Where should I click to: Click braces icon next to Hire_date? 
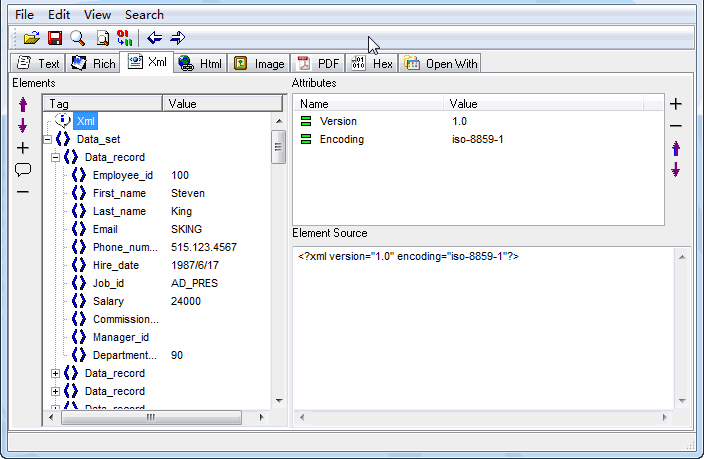coord(79,265)
